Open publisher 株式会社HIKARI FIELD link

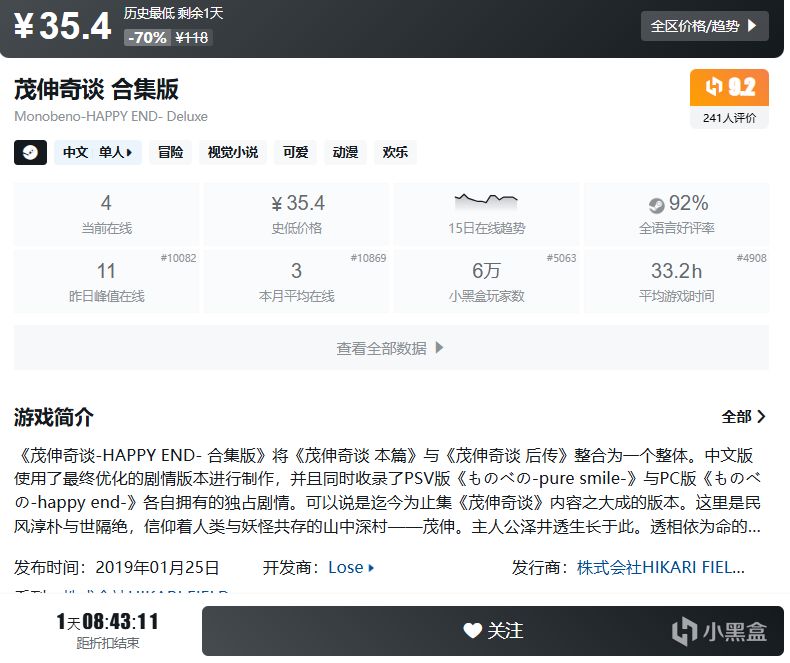(x=661, y=568)
